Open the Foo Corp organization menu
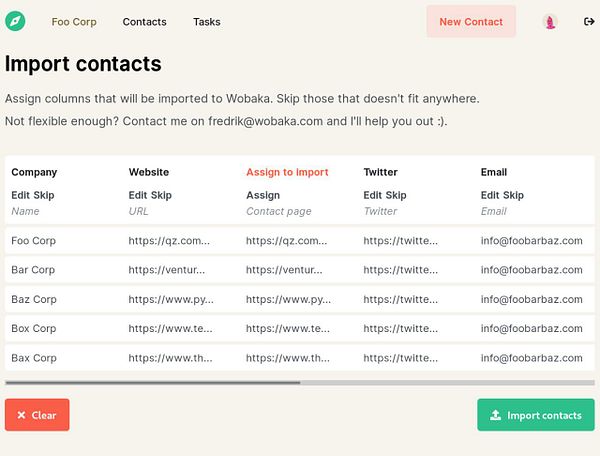The width and height of the screenshot is (600, 456). 74,21
